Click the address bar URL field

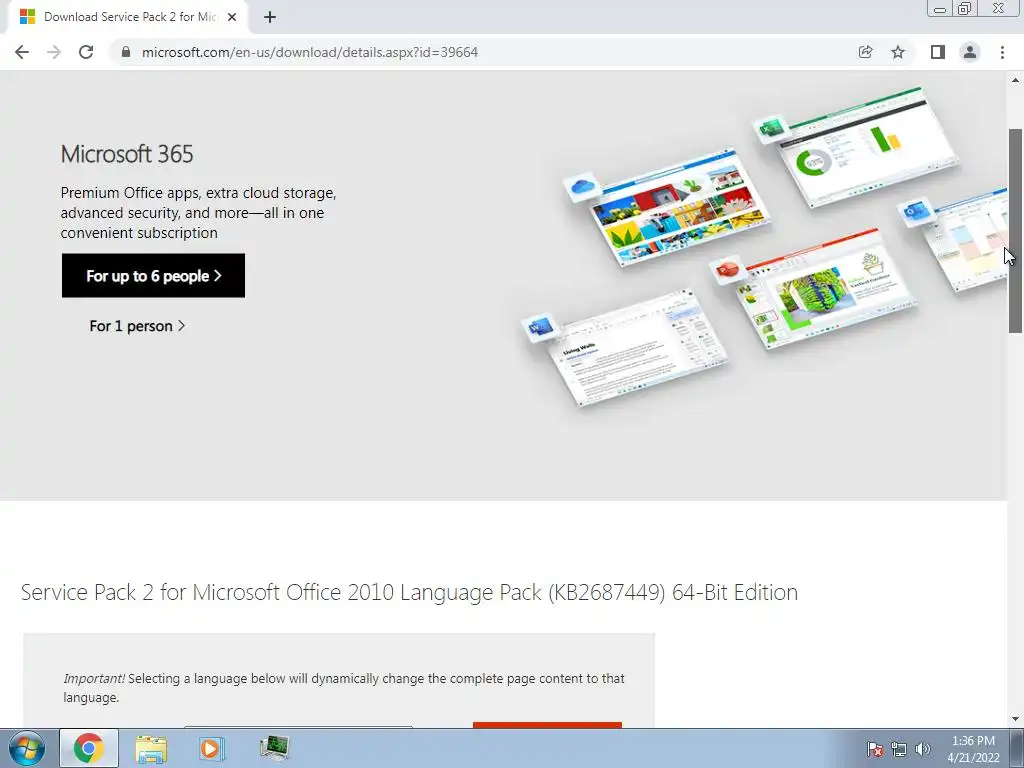click(x=310, y=52)
